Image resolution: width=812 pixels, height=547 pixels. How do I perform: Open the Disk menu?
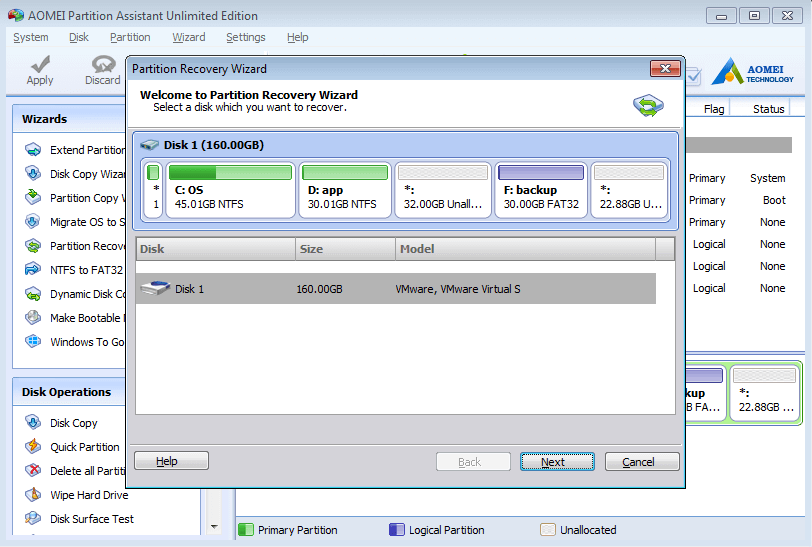[x=79, y=37]
